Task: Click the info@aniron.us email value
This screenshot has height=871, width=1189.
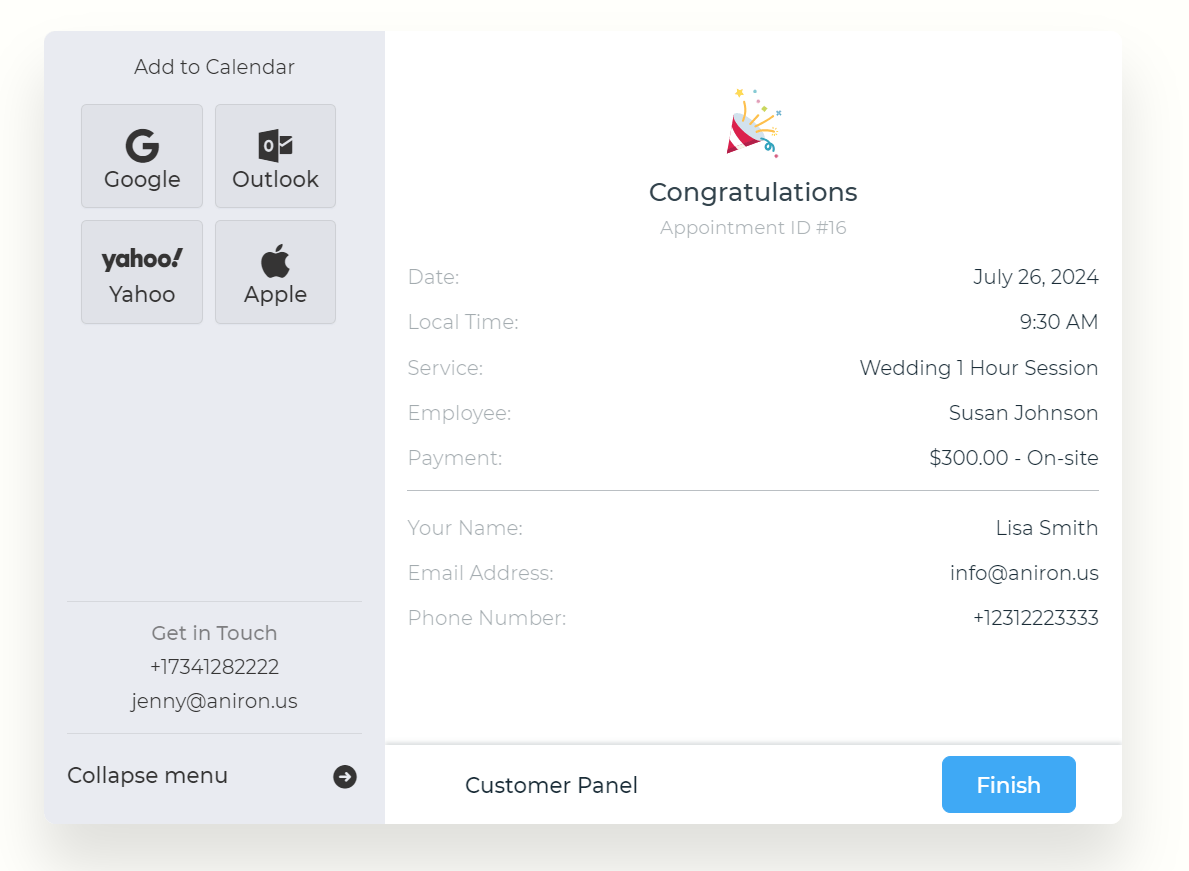Action: (1024, 573)
